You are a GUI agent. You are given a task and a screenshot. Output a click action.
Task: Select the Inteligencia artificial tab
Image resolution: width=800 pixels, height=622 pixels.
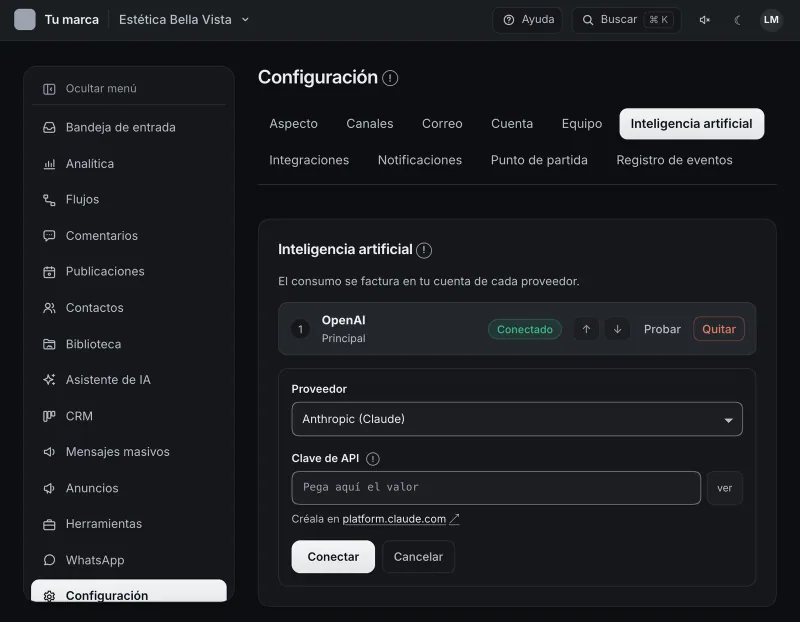(691, 124)
